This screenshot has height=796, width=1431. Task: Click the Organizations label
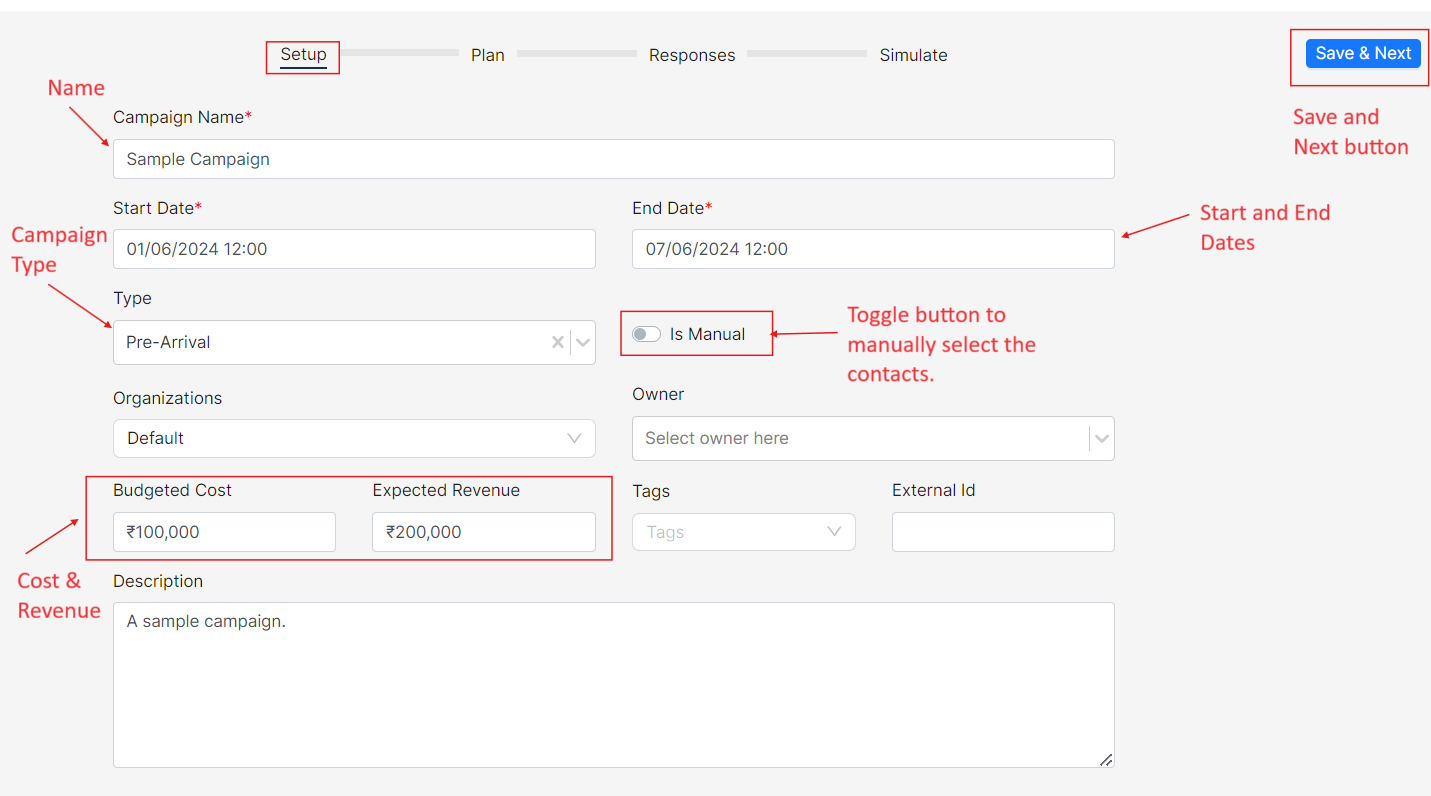(x=168, y=398)
